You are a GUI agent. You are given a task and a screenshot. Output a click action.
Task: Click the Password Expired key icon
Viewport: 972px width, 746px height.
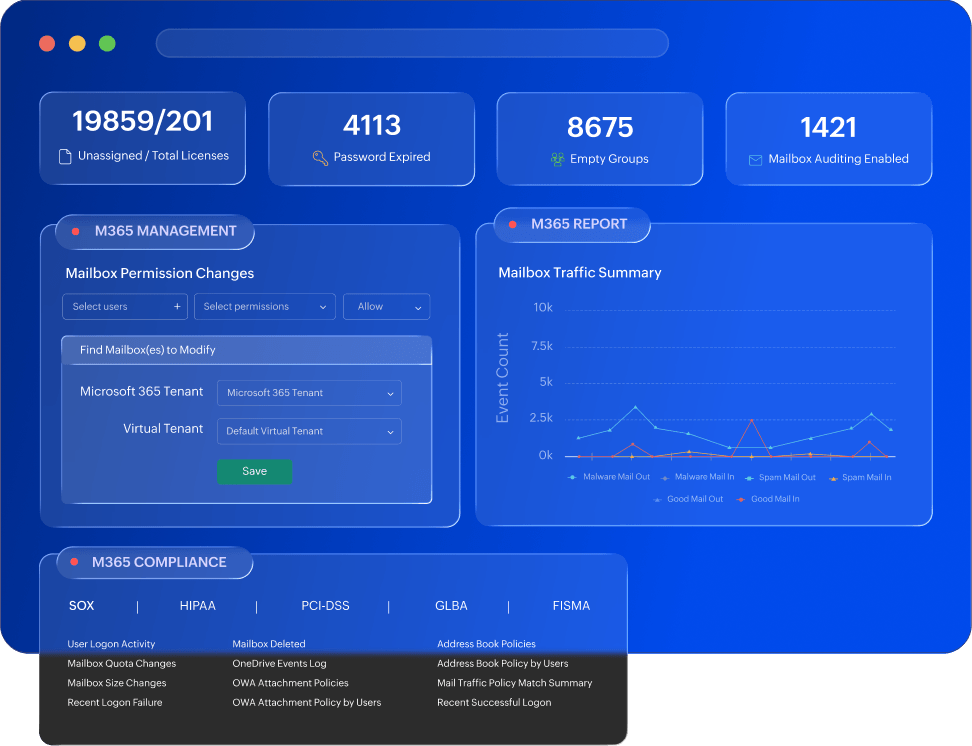[x=320, y=158]
